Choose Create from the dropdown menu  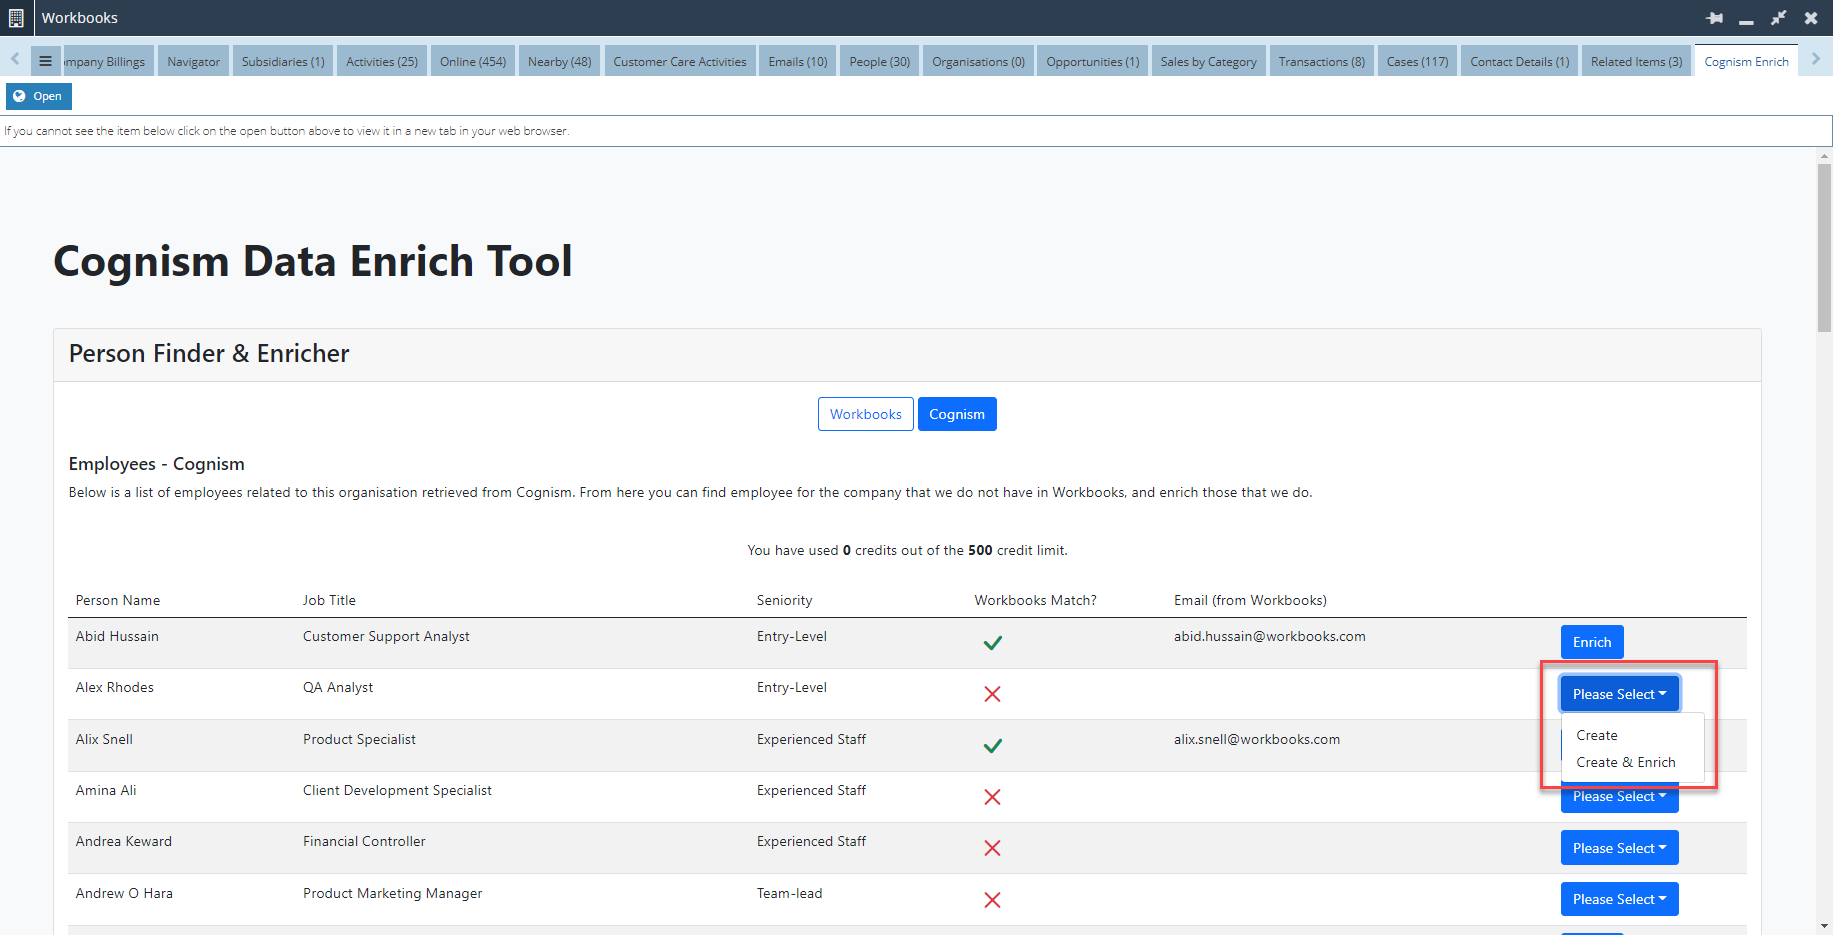(1596, 735)
